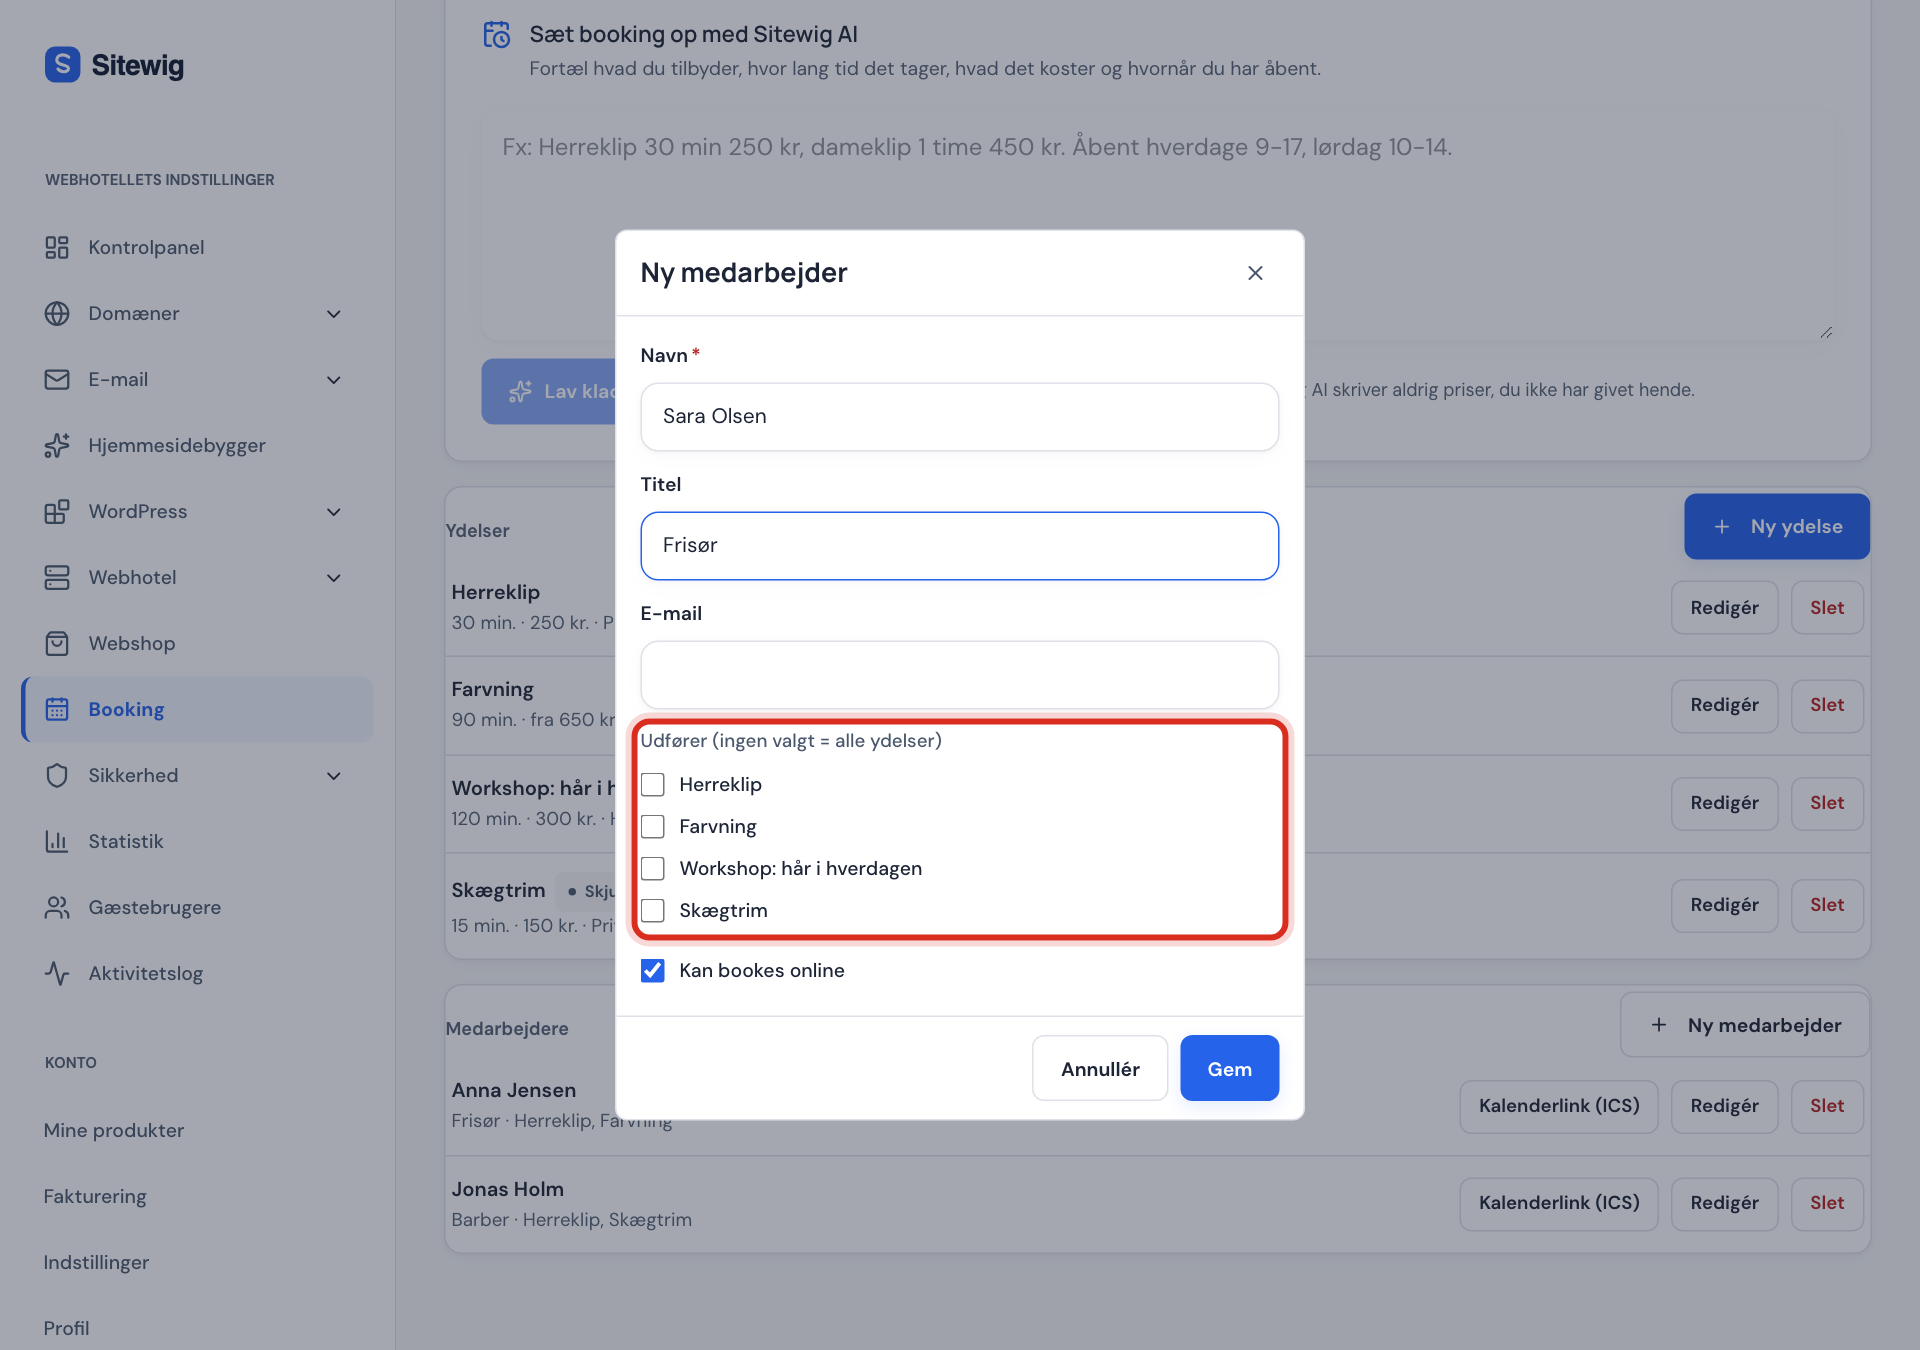Click the Statistik chart icon
Viewport: 1920px width, 1350px height.
coord(57,841)
